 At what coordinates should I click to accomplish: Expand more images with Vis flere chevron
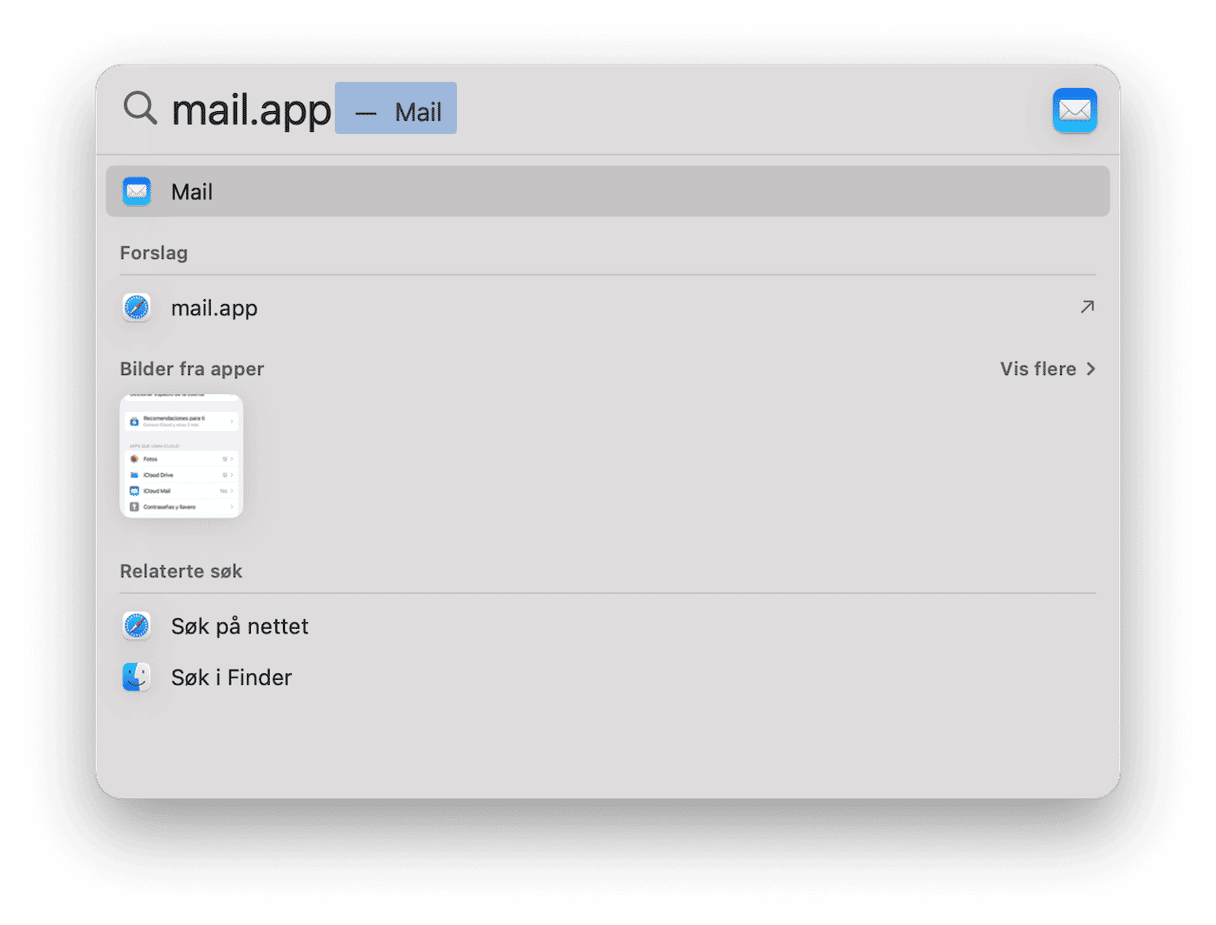[1091, 369]
